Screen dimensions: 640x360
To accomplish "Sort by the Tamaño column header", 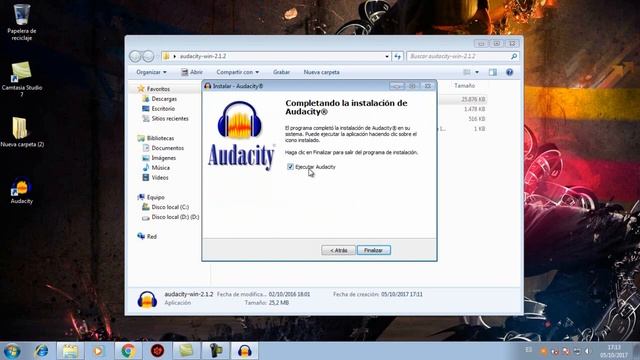I will tap(464, 86).
